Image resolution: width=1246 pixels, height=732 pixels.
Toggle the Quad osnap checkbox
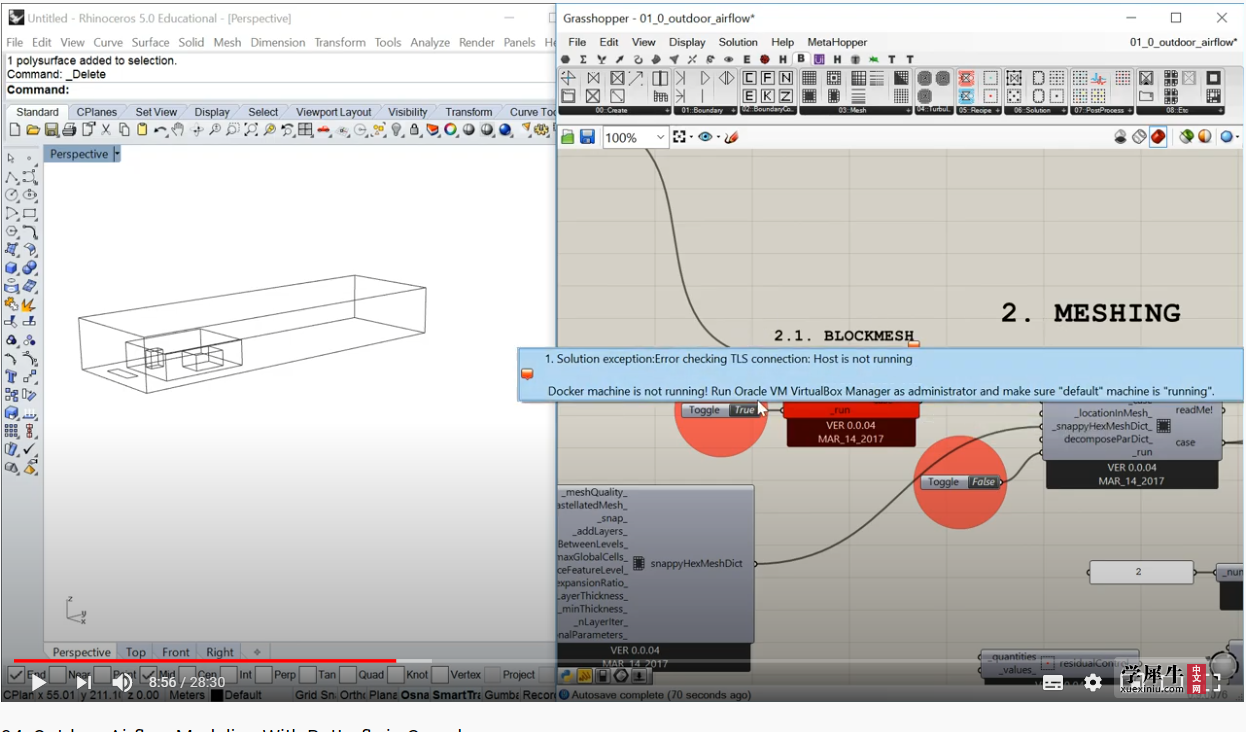pos(348,675)
